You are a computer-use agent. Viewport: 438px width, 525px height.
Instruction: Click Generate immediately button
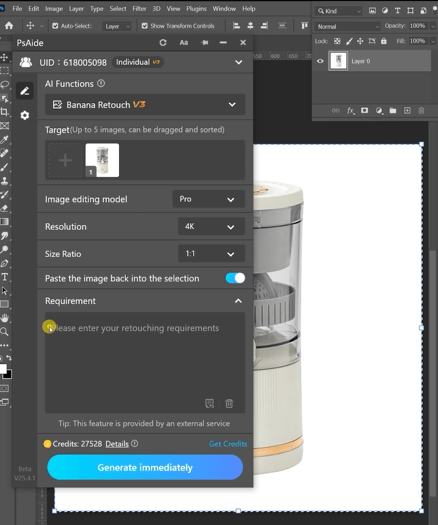point(145,467)
